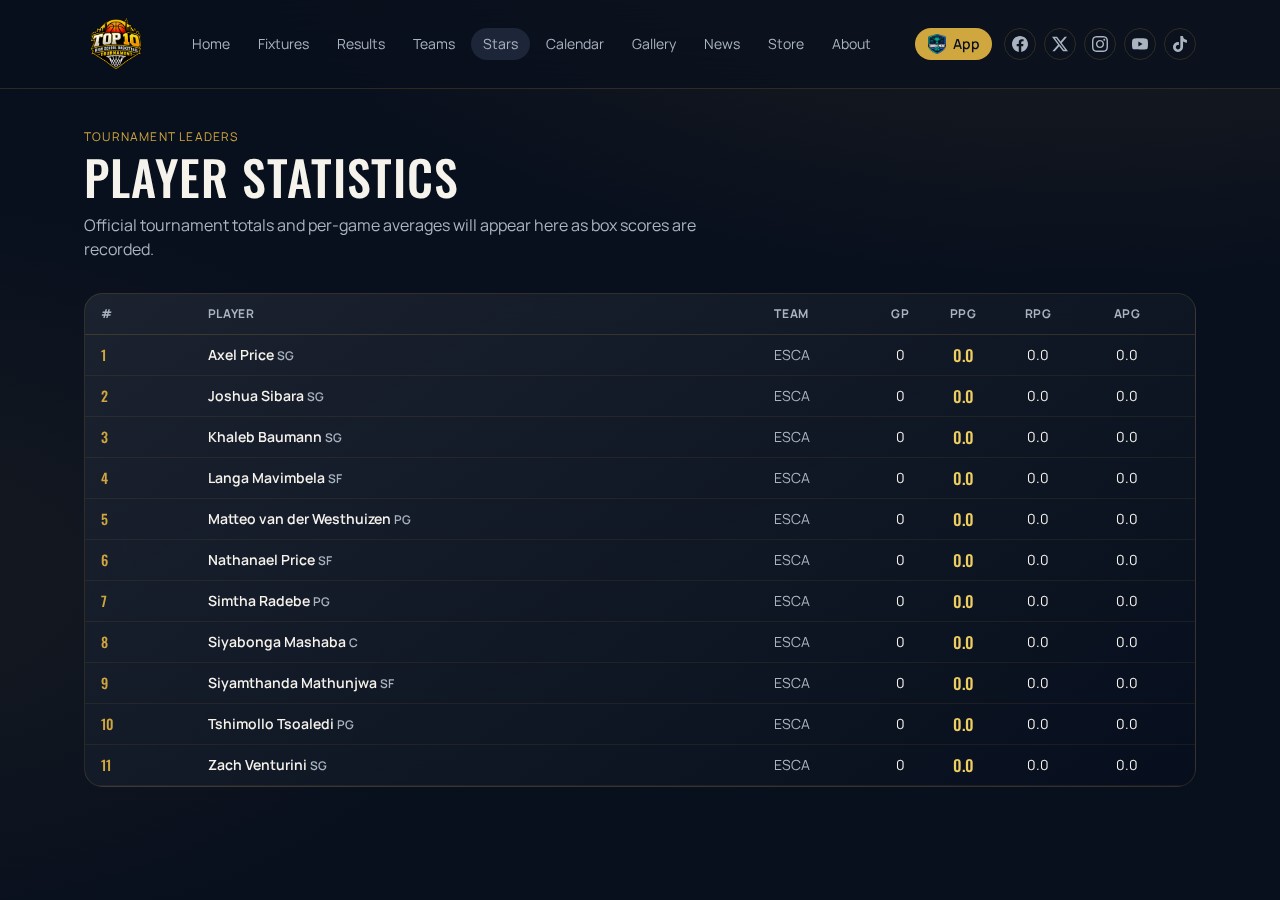
Task: Click the Tournament Leaders label
Action: click(161, 136)
